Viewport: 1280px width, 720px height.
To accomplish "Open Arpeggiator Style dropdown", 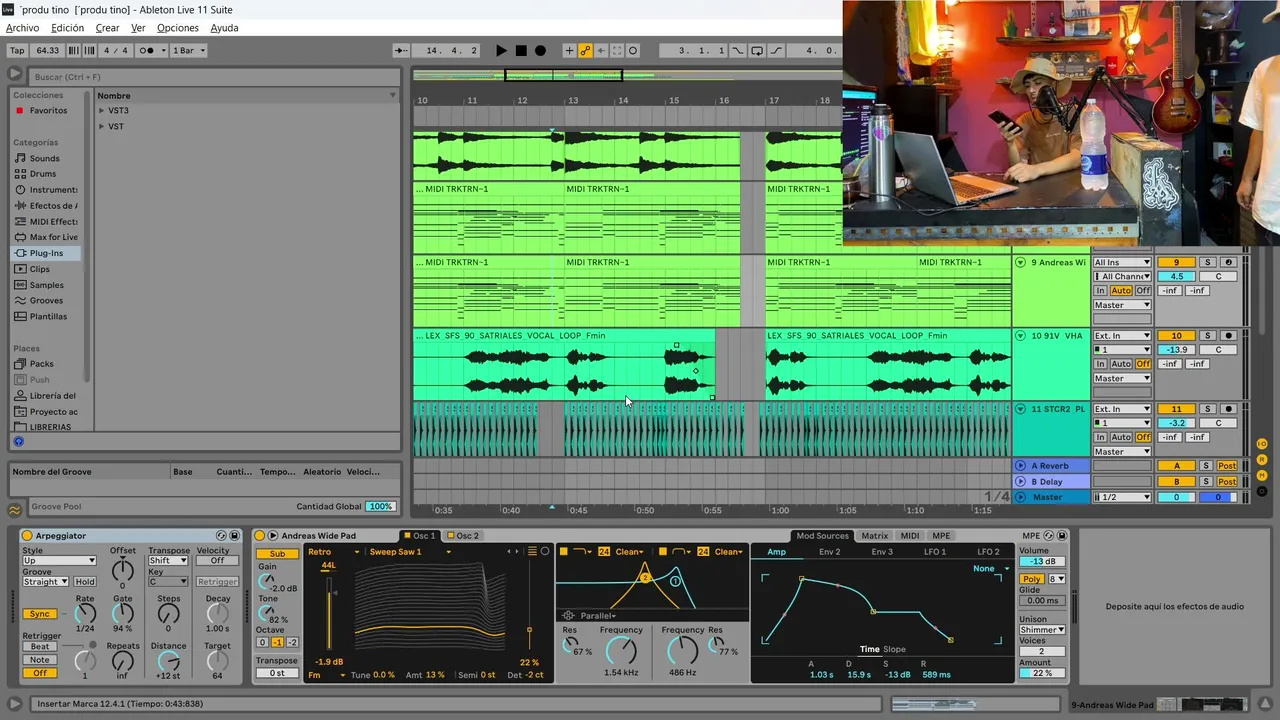I will [59, 561].
